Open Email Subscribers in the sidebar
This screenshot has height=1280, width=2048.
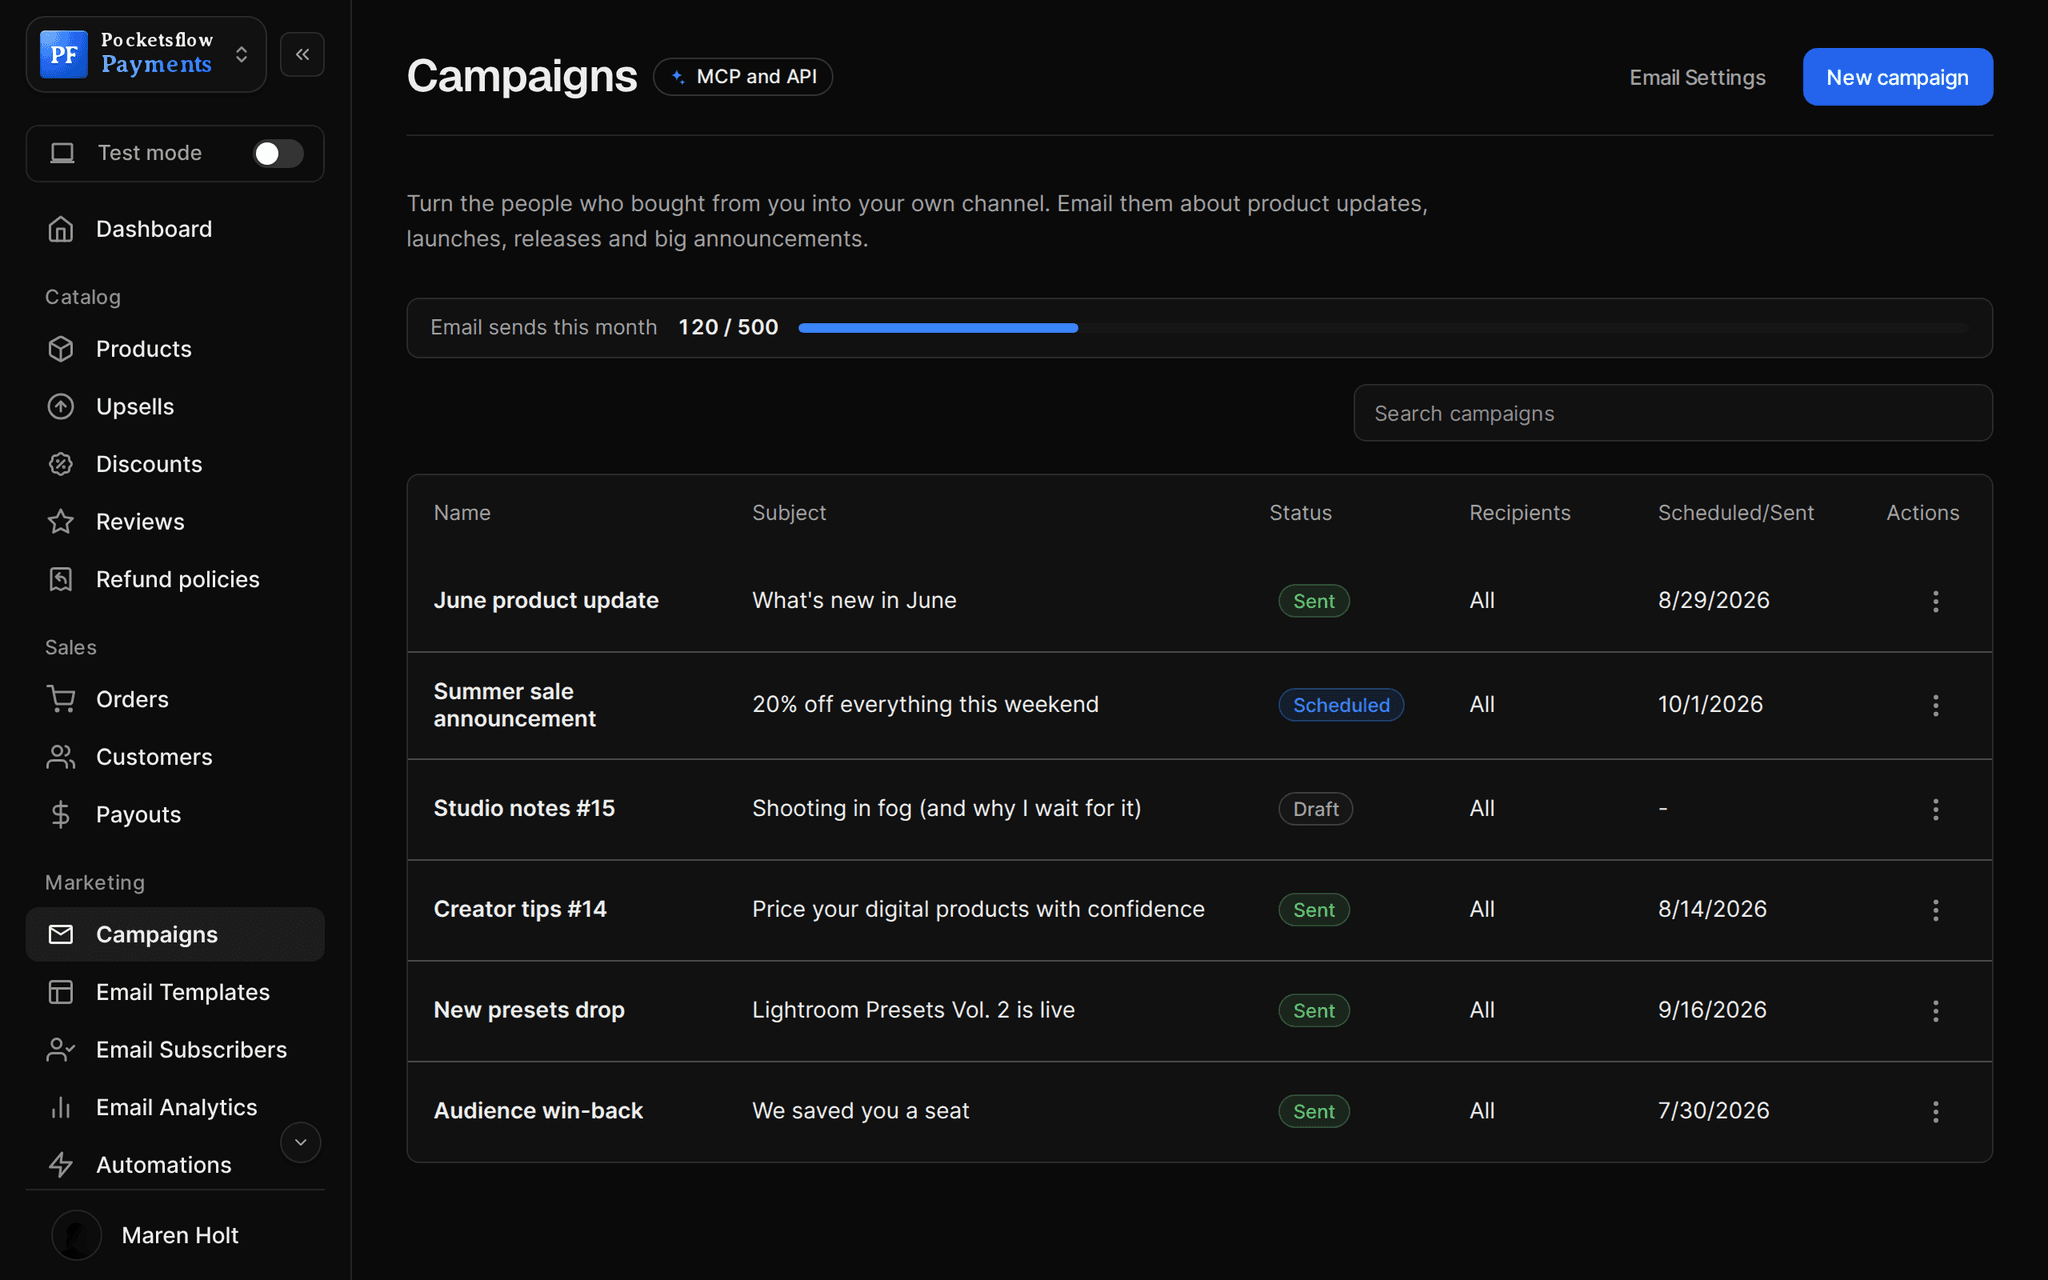175,1050
